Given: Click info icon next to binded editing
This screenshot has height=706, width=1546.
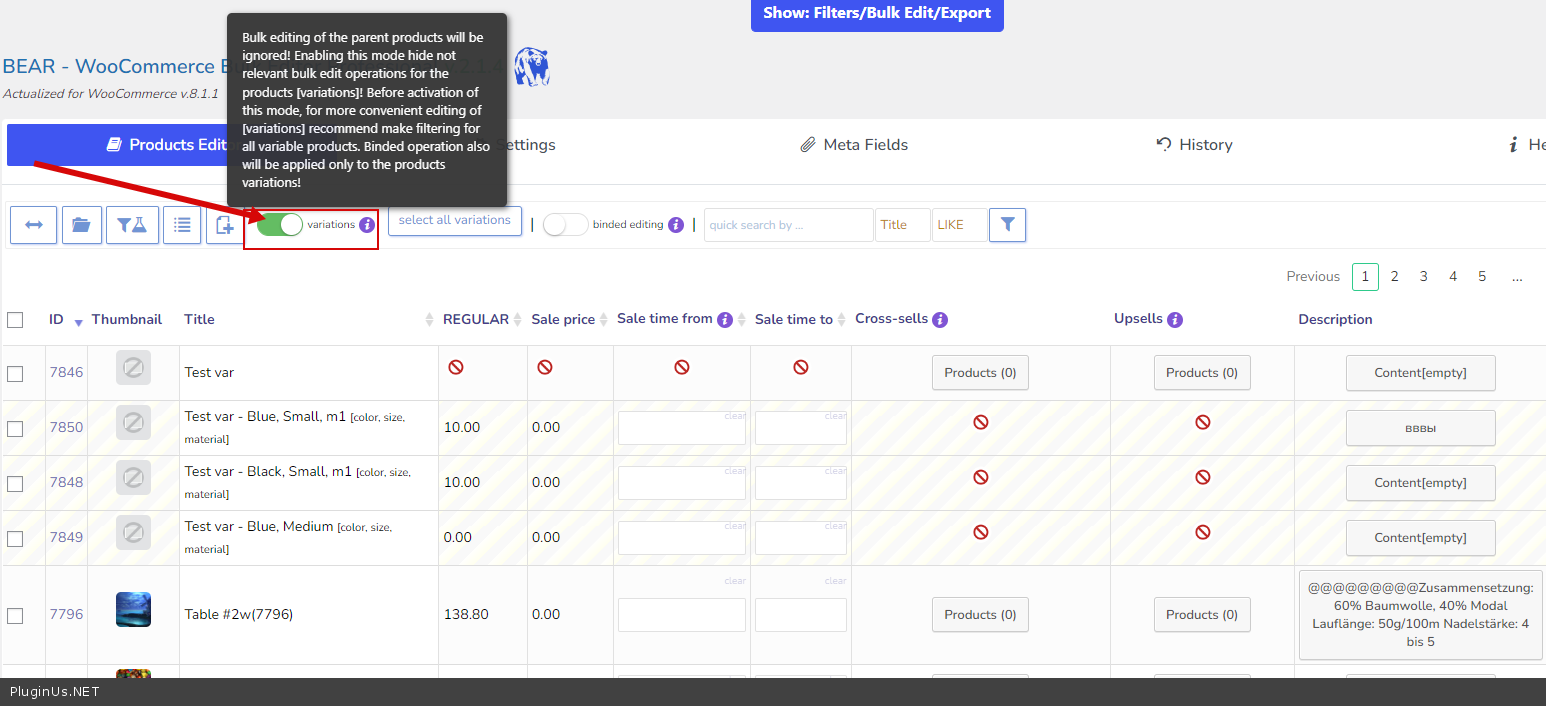Looking at the screenshot, I should [x=676, y=225].
